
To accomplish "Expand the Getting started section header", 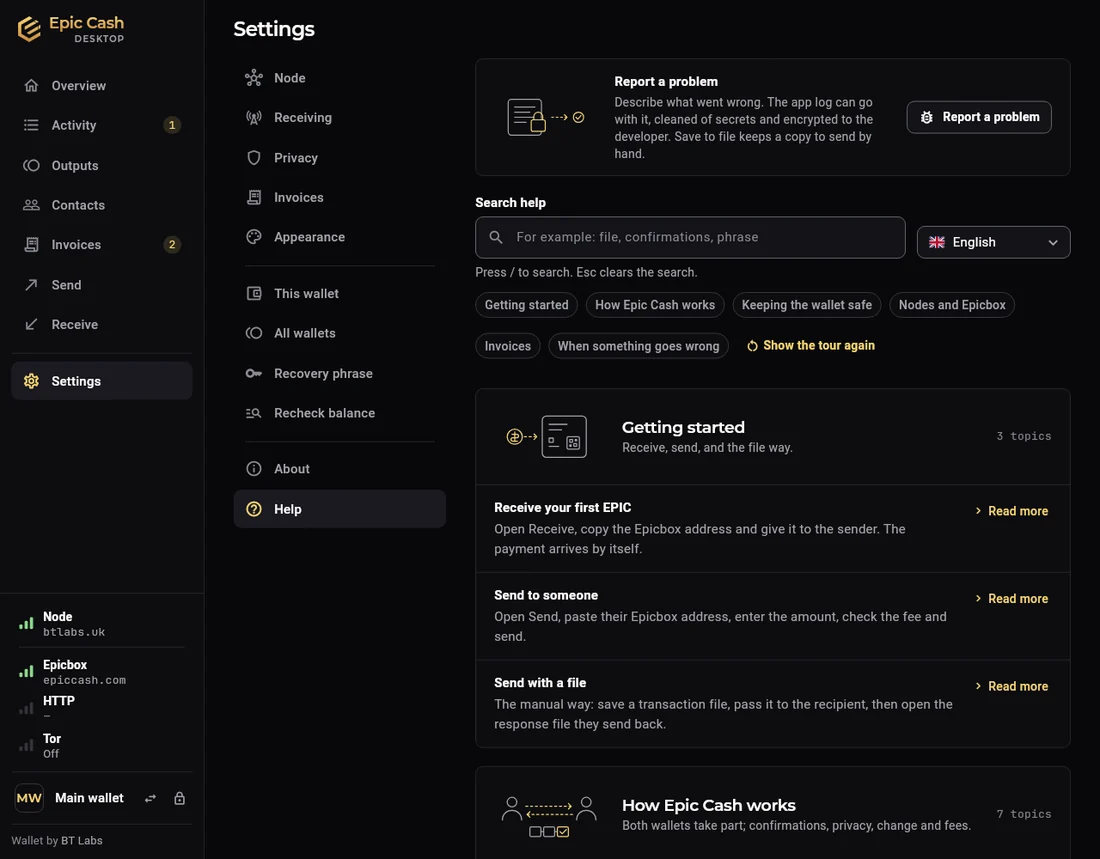I will coord(773,437).
